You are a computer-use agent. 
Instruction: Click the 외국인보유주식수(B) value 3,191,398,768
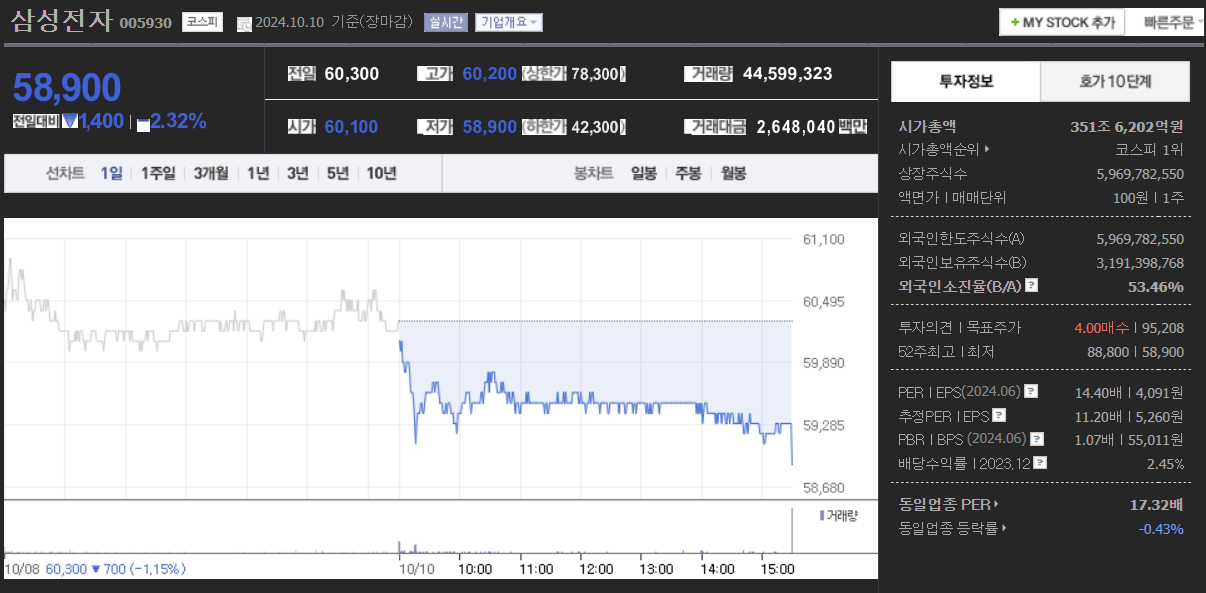[x=1140, y=263]
